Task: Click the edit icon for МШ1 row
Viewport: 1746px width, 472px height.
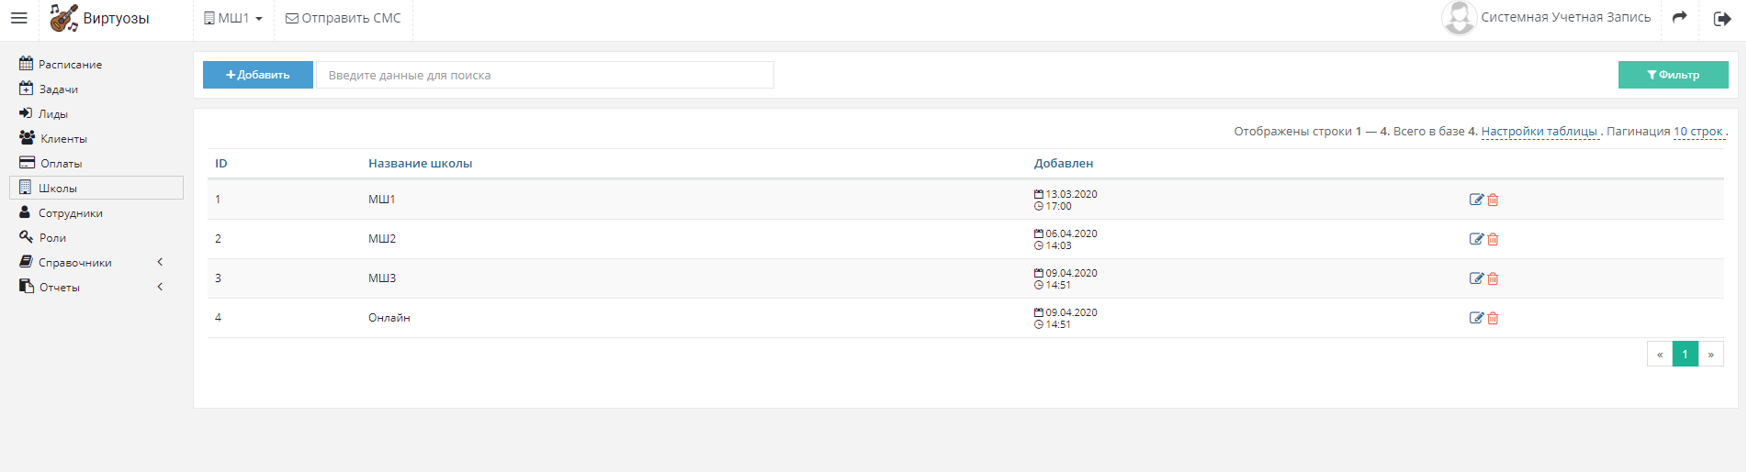Action: coord(1476,200)
